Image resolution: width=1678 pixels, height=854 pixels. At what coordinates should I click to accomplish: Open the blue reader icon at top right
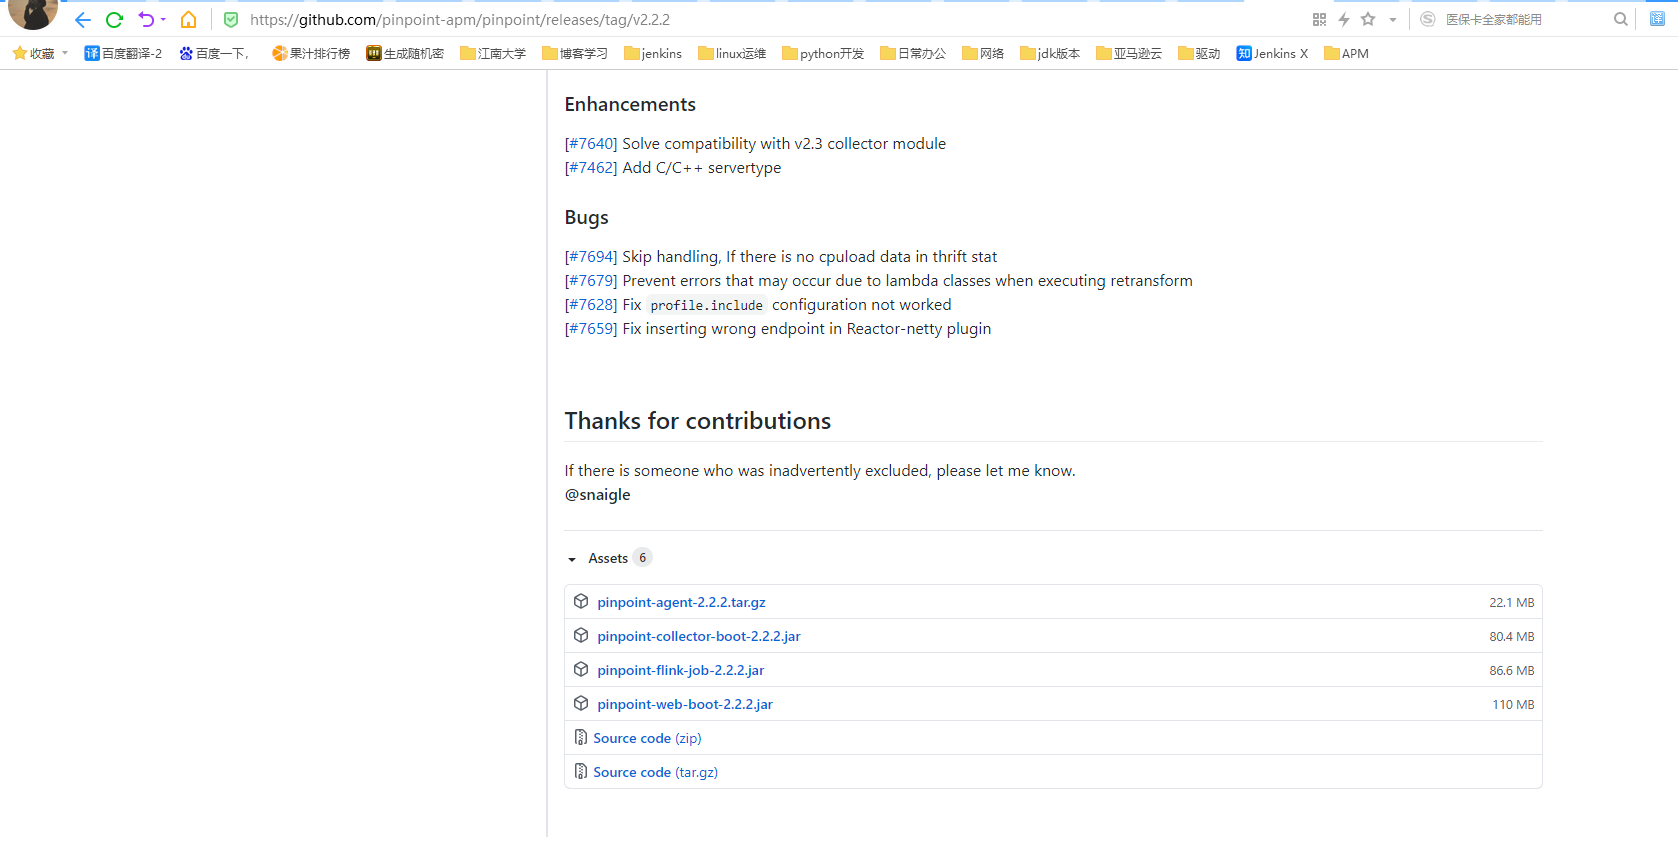click(x=1657, y=19)
